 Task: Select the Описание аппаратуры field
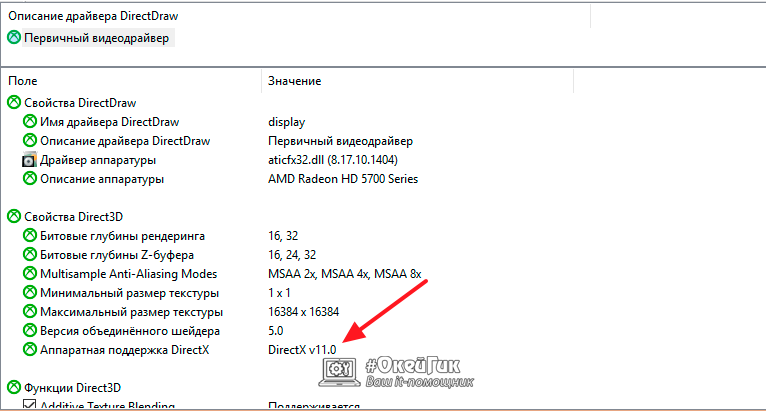(102, 179)
